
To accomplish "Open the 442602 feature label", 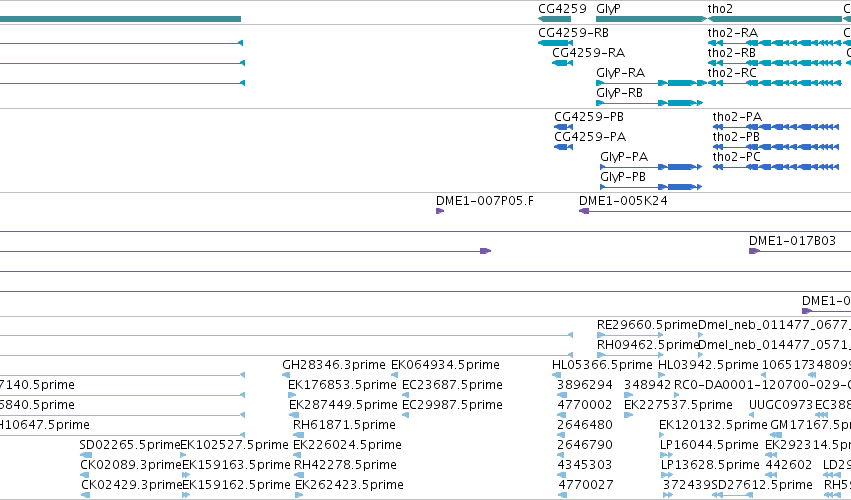I will pyautogui.click(x=789, y=465).
